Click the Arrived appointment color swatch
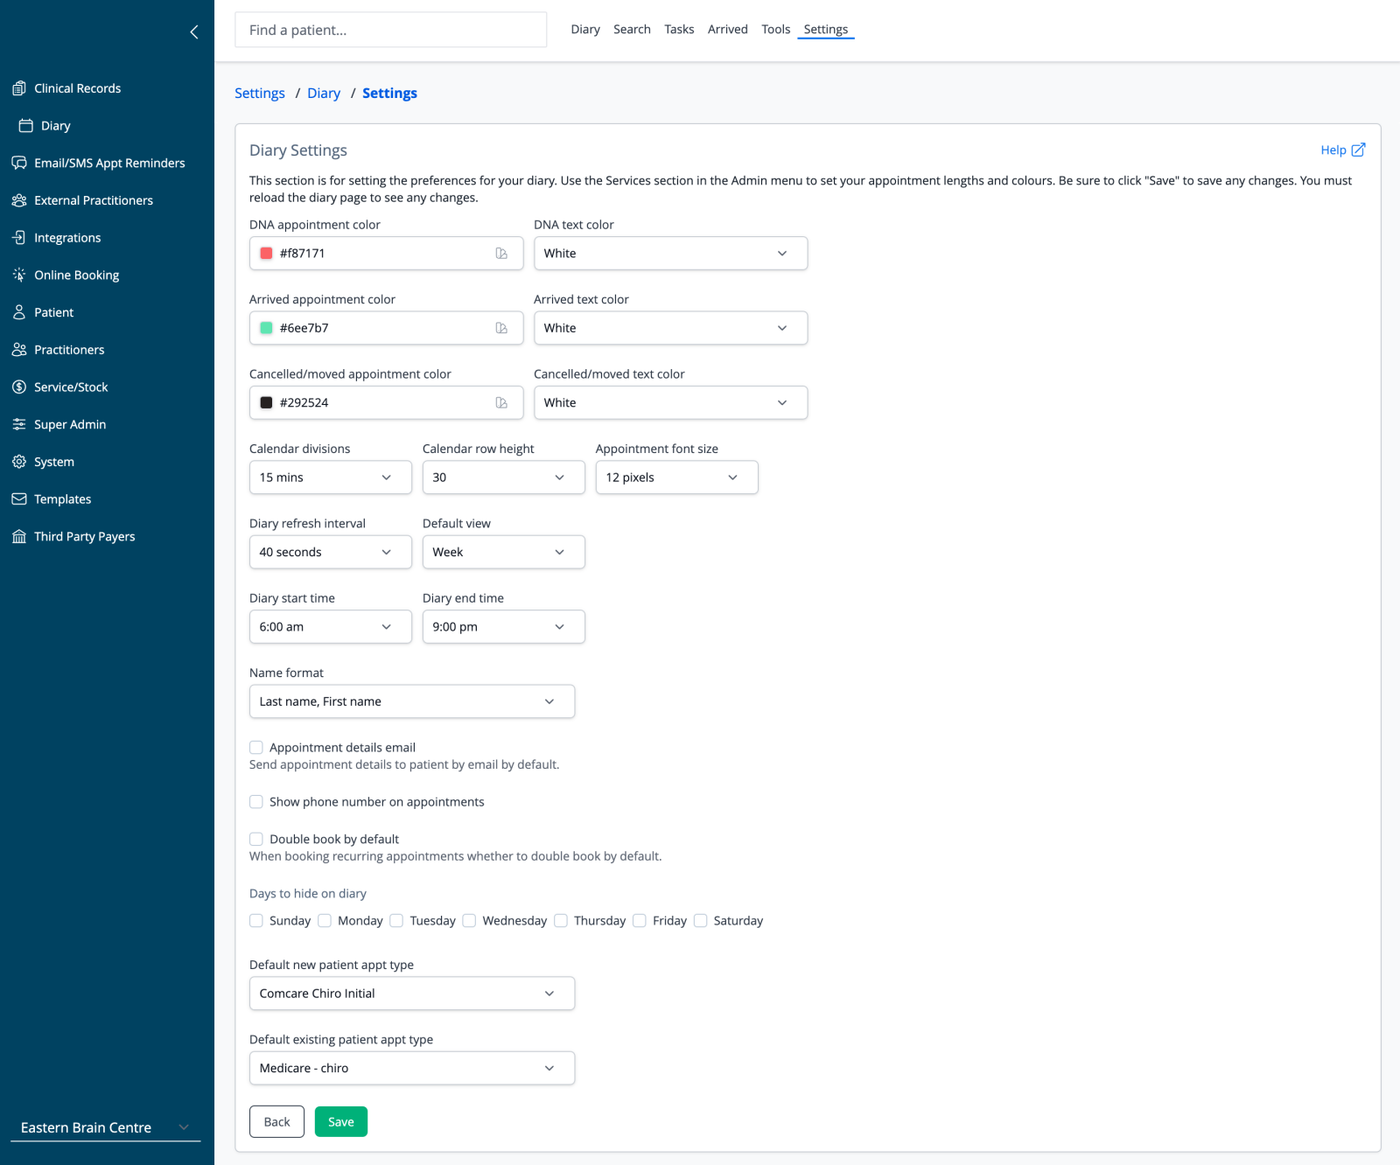1400x1165 pixels. [266, 328]
